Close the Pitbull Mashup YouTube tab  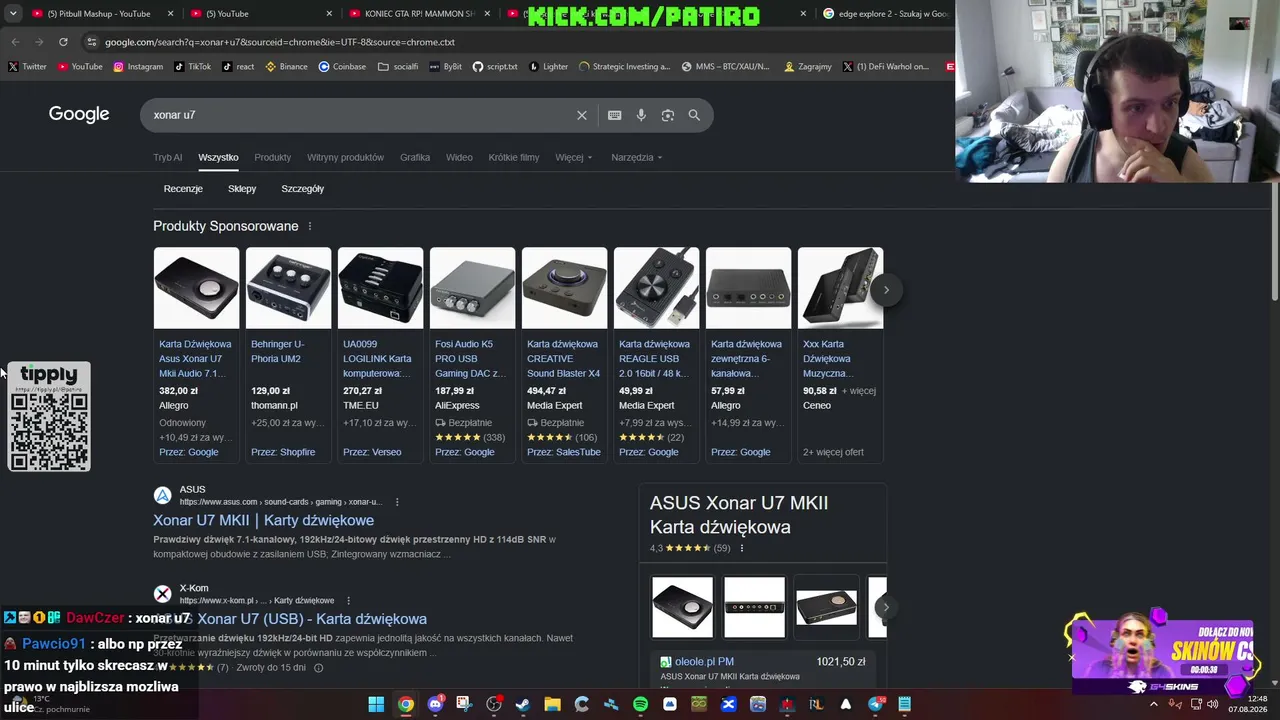click(171, 14)
